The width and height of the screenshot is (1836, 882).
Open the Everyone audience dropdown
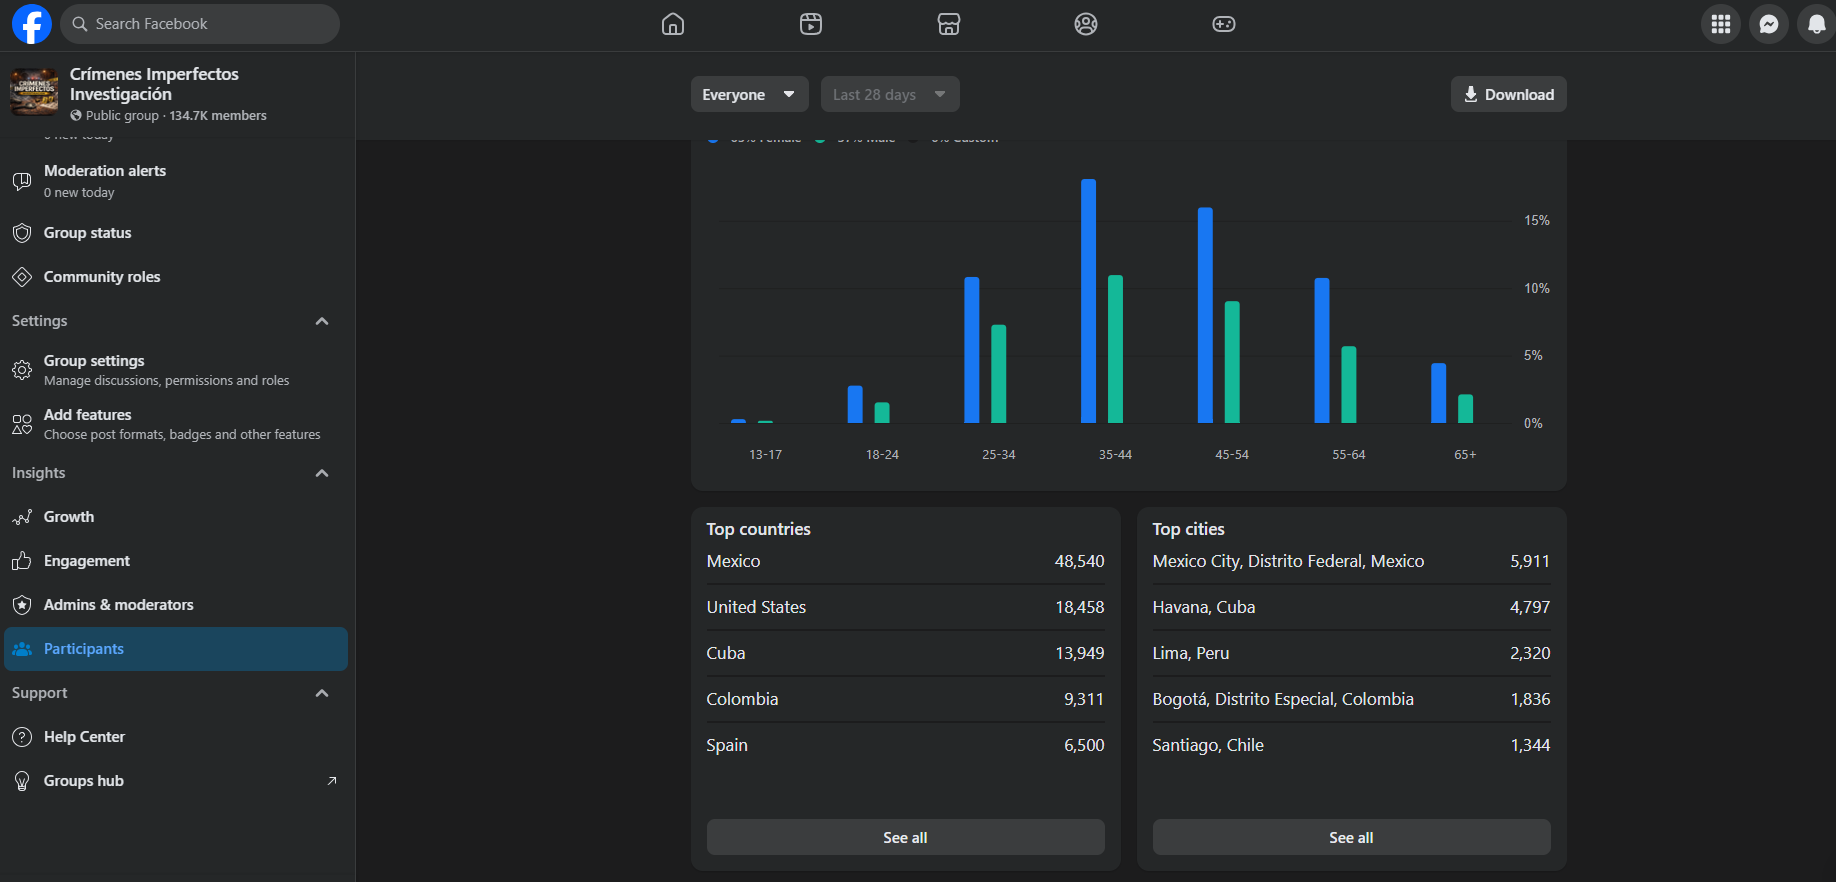(x=750, y=94)
